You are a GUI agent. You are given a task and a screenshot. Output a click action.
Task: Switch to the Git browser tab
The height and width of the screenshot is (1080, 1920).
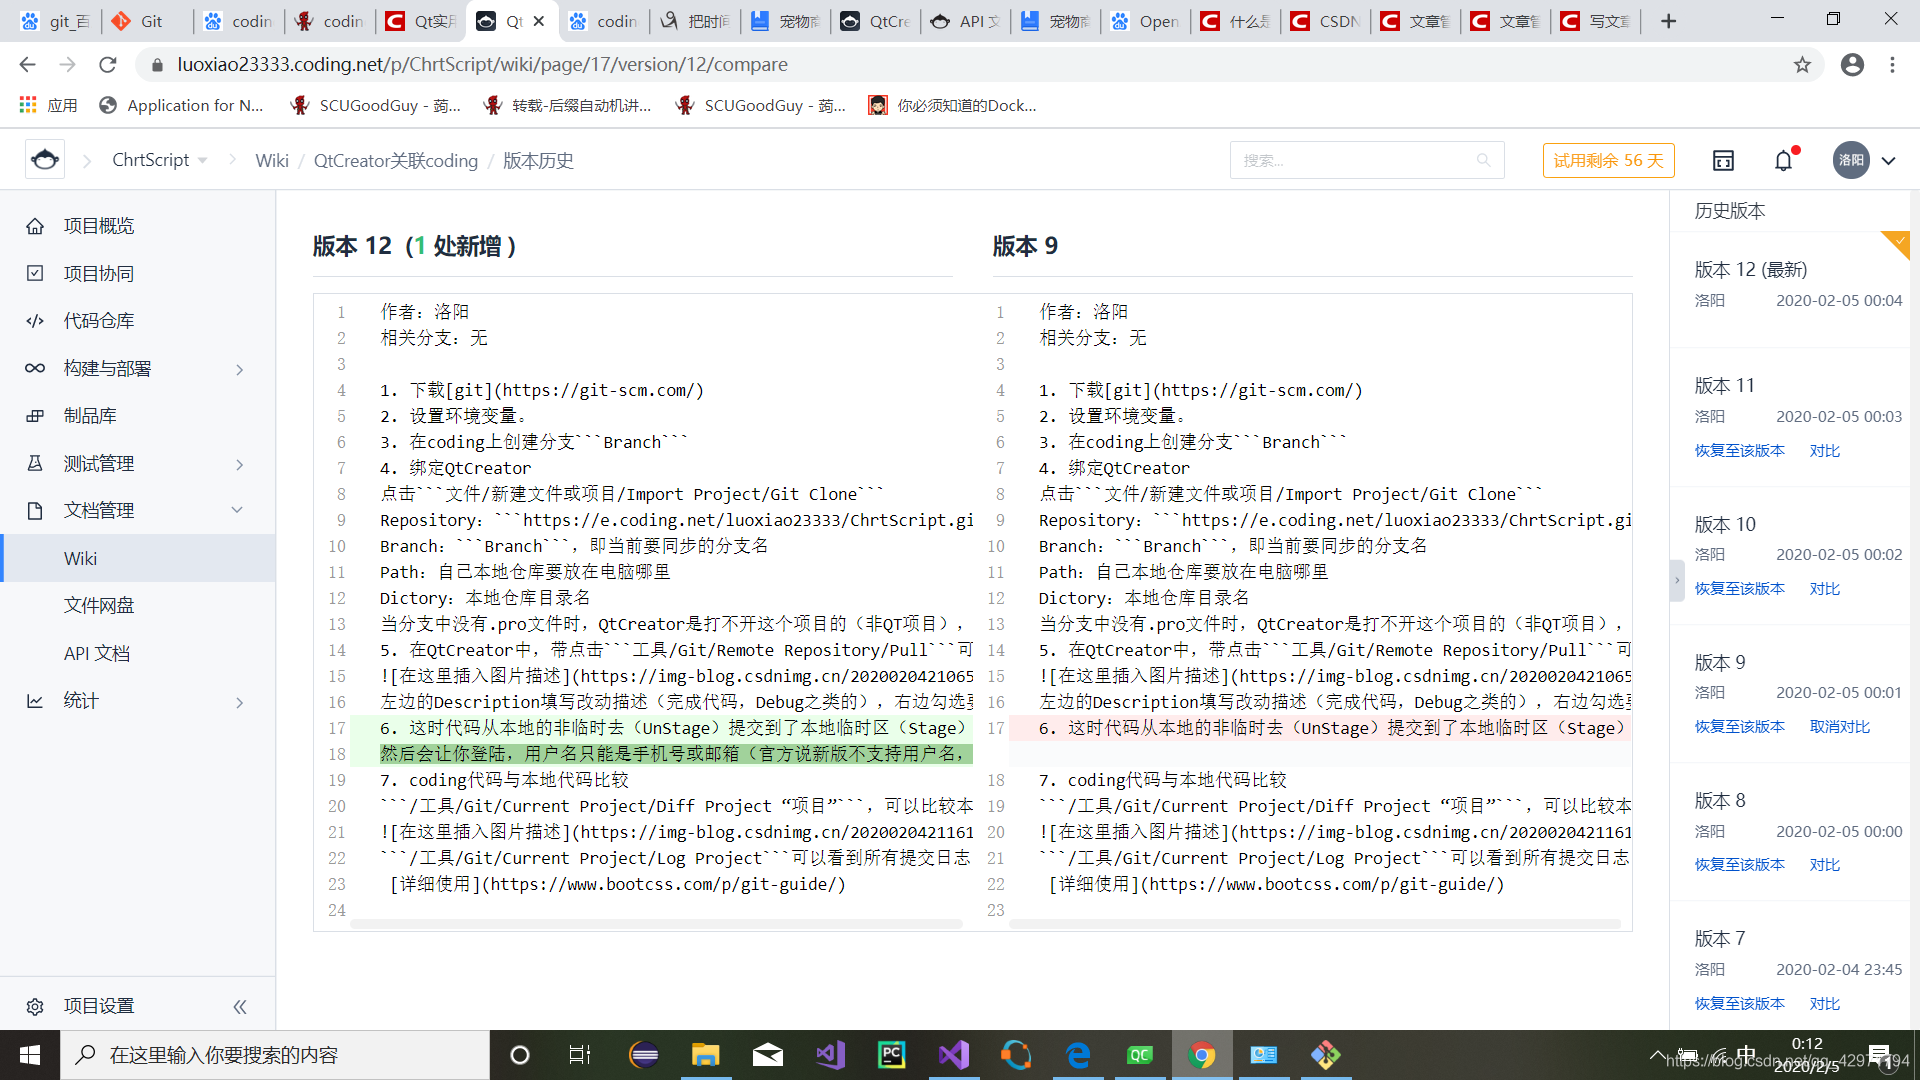point(146,21)
